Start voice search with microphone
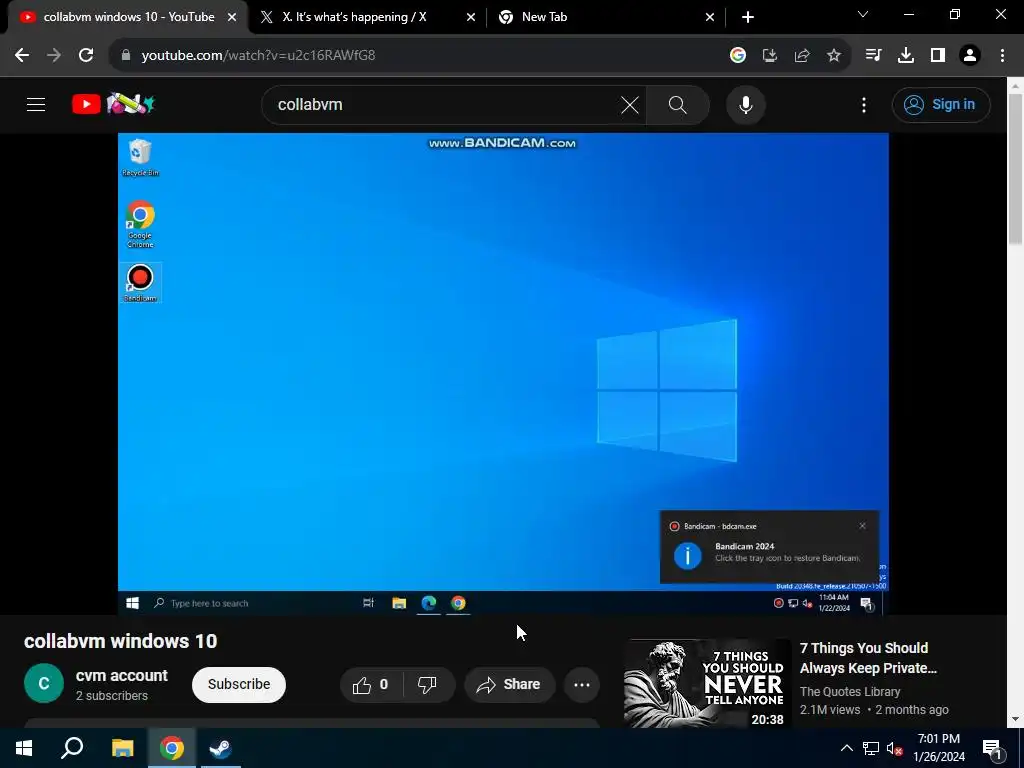 click(x=746, y=104)
